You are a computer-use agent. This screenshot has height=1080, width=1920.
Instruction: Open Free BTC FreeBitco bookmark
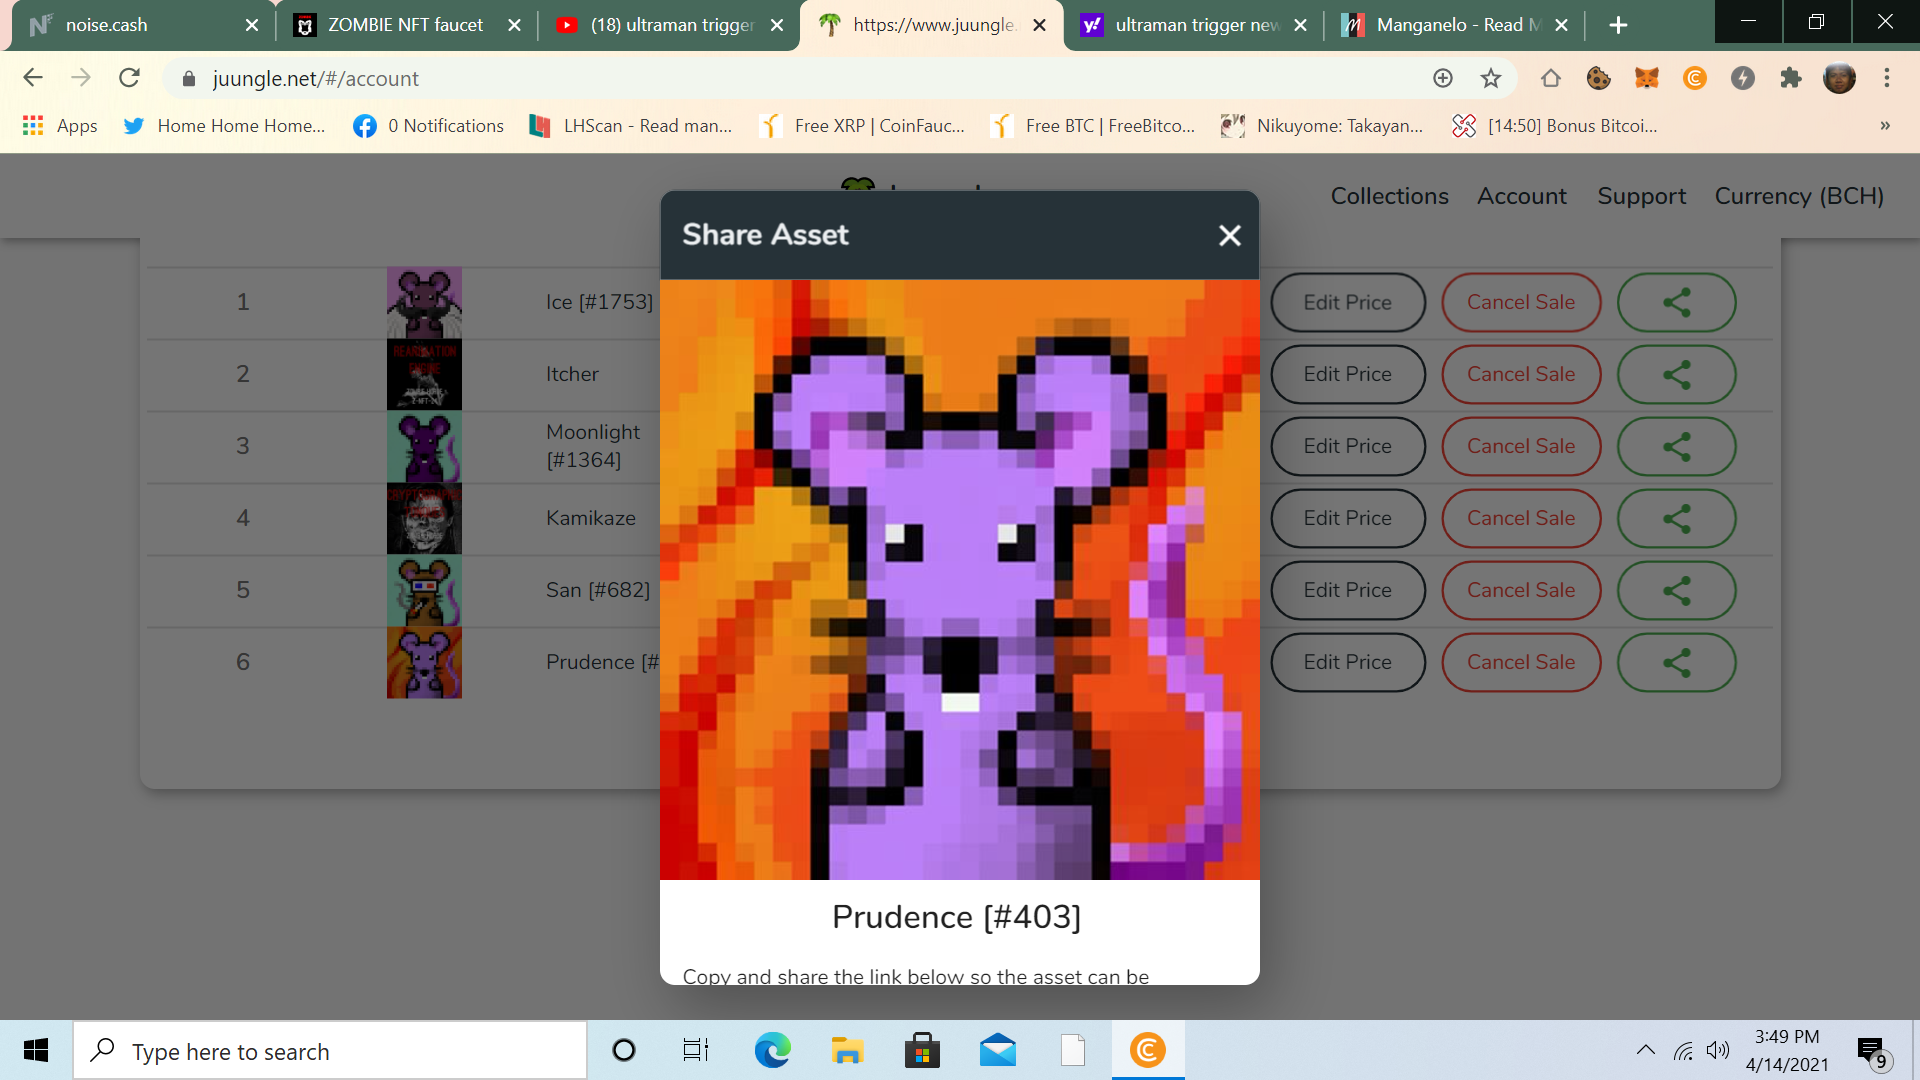point(1092,126)
